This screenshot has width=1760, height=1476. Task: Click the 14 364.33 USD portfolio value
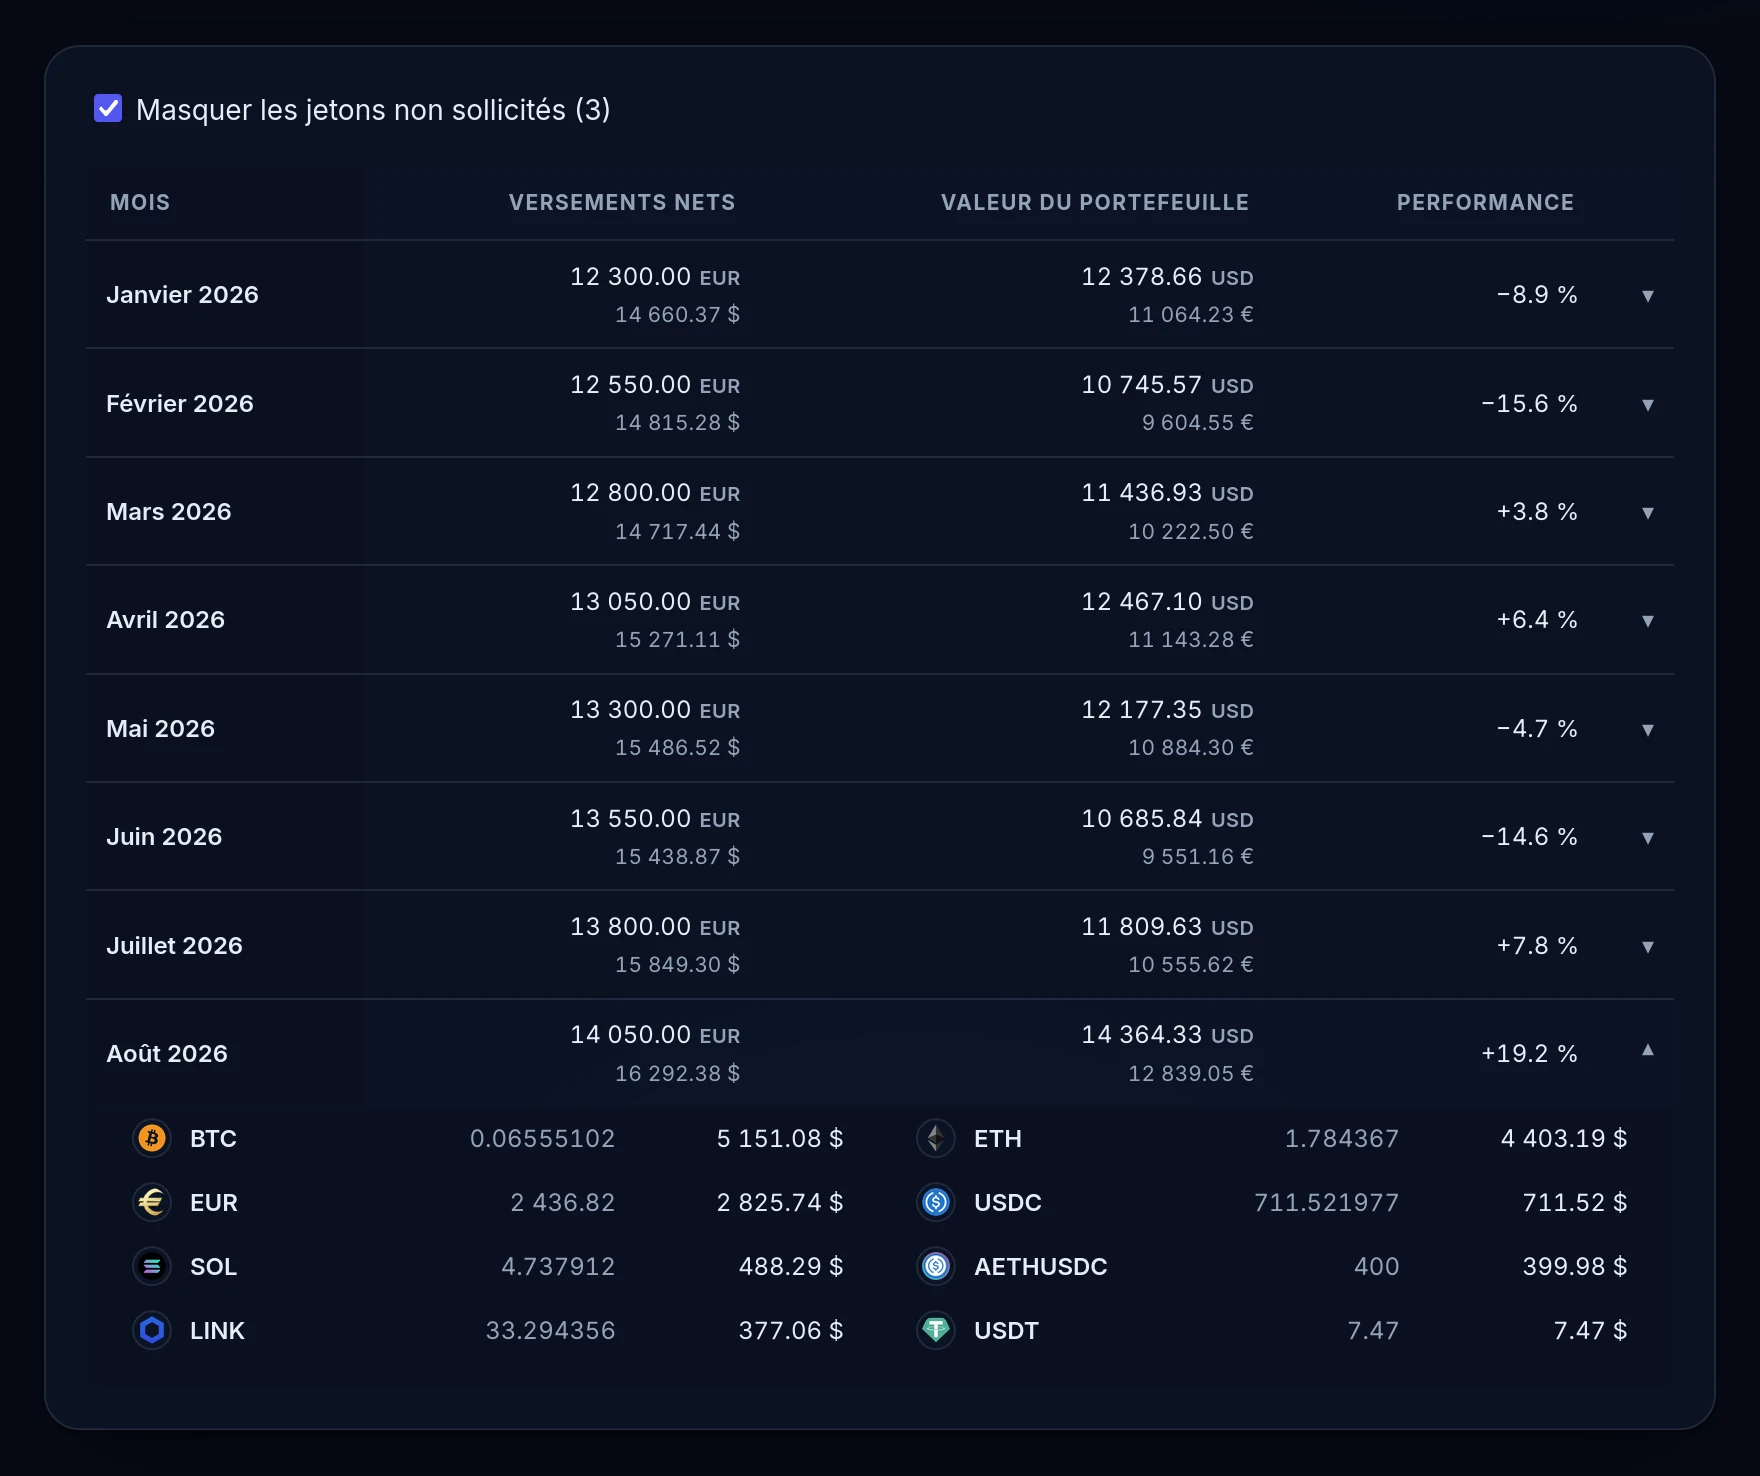pyautogui.click(x=1167, y=1035)
